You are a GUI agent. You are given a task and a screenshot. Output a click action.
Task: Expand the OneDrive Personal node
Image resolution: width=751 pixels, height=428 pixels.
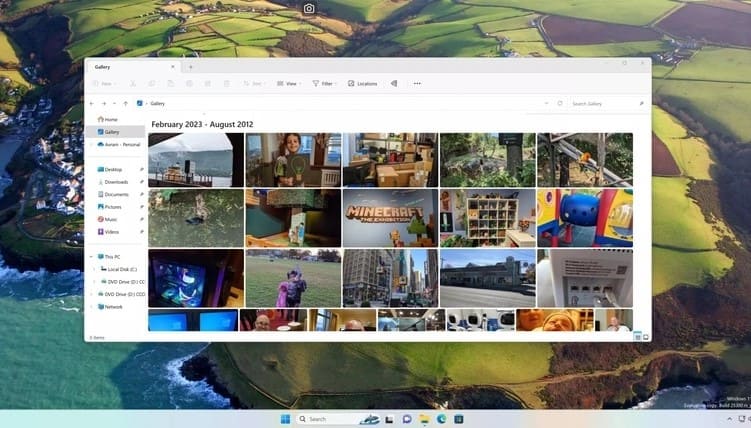(91, 144)
